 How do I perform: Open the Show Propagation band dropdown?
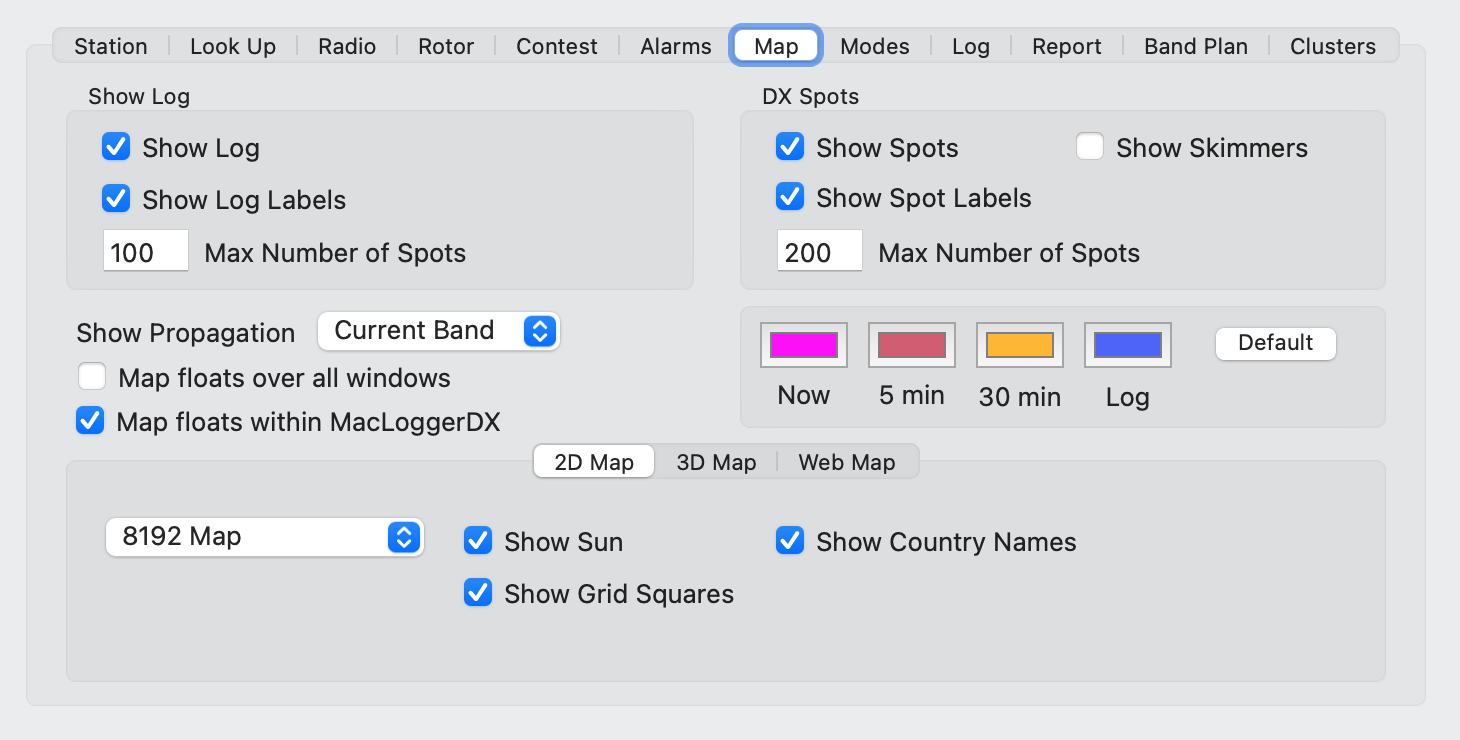click(x=438, y=330)
